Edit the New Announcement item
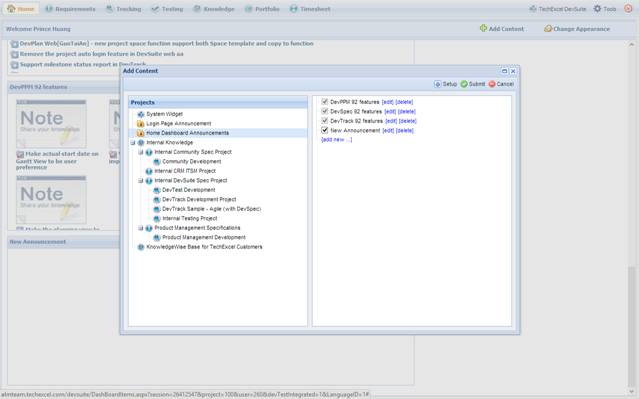The width and height of the screenshot is (639, 399). click(388, 131)
